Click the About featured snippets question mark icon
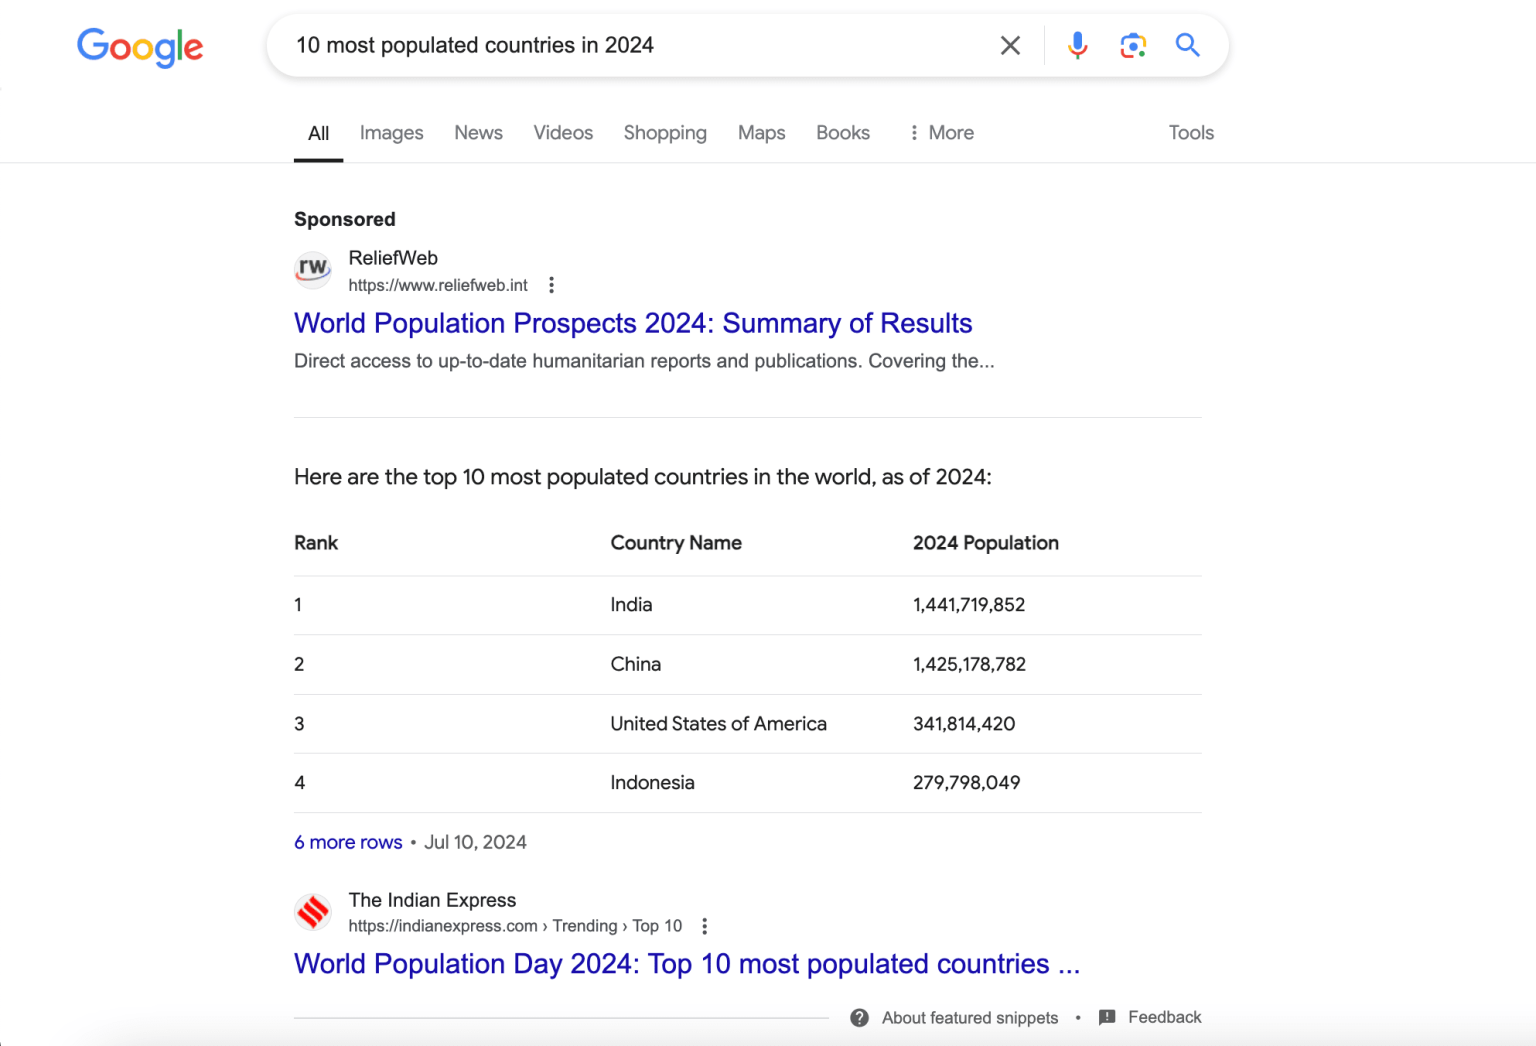Viewport: 1536px width, 1046px height. tap(859, 1017)
